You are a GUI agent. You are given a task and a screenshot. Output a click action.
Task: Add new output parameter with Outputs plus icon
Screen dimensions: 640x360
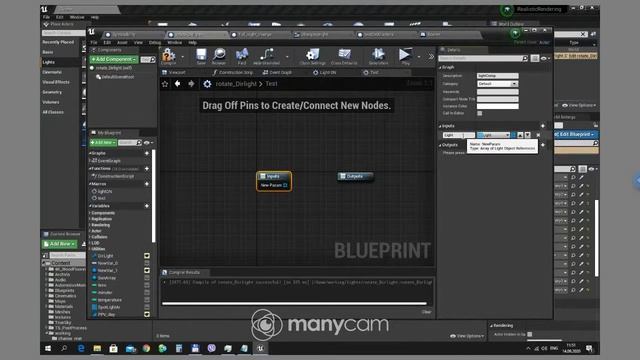click(x=543, y=145)
